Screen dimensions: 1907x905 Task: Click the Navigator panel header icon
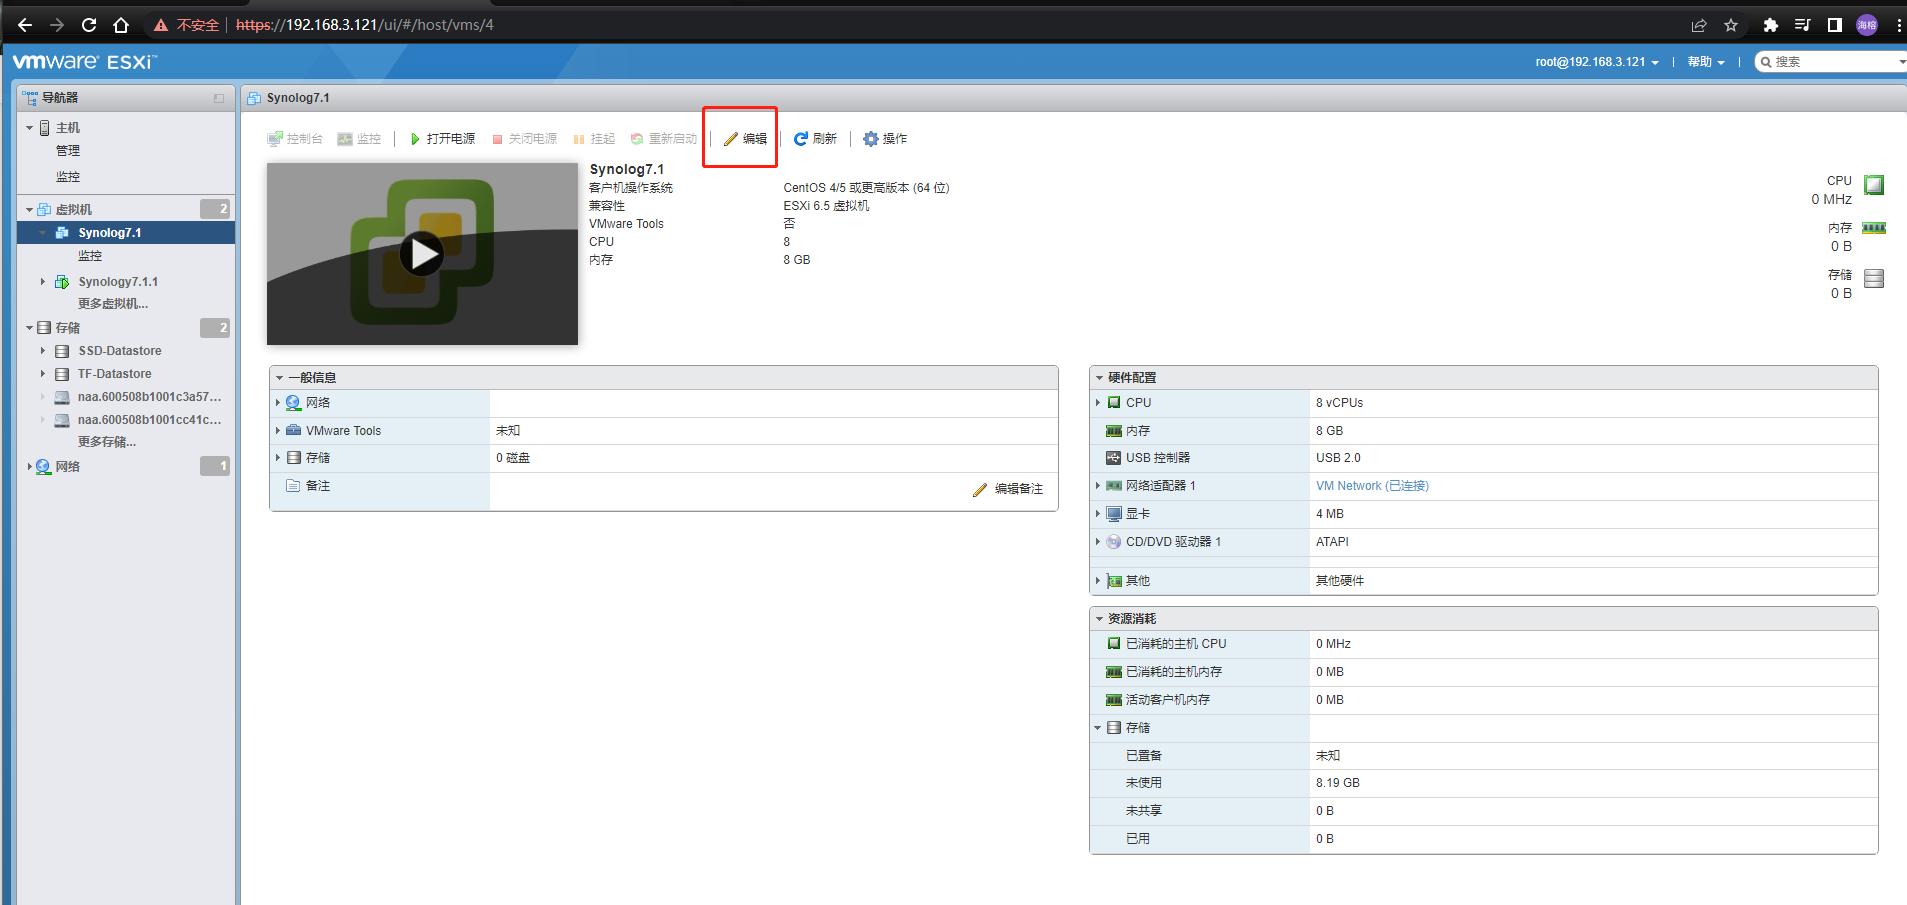point(30,98)
